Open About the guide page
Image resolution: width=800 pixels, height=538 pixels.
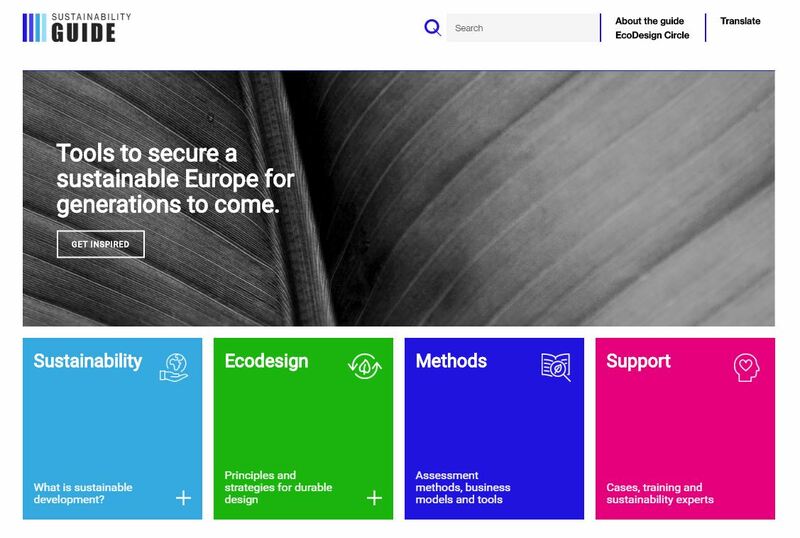click(x=649, y=21)
